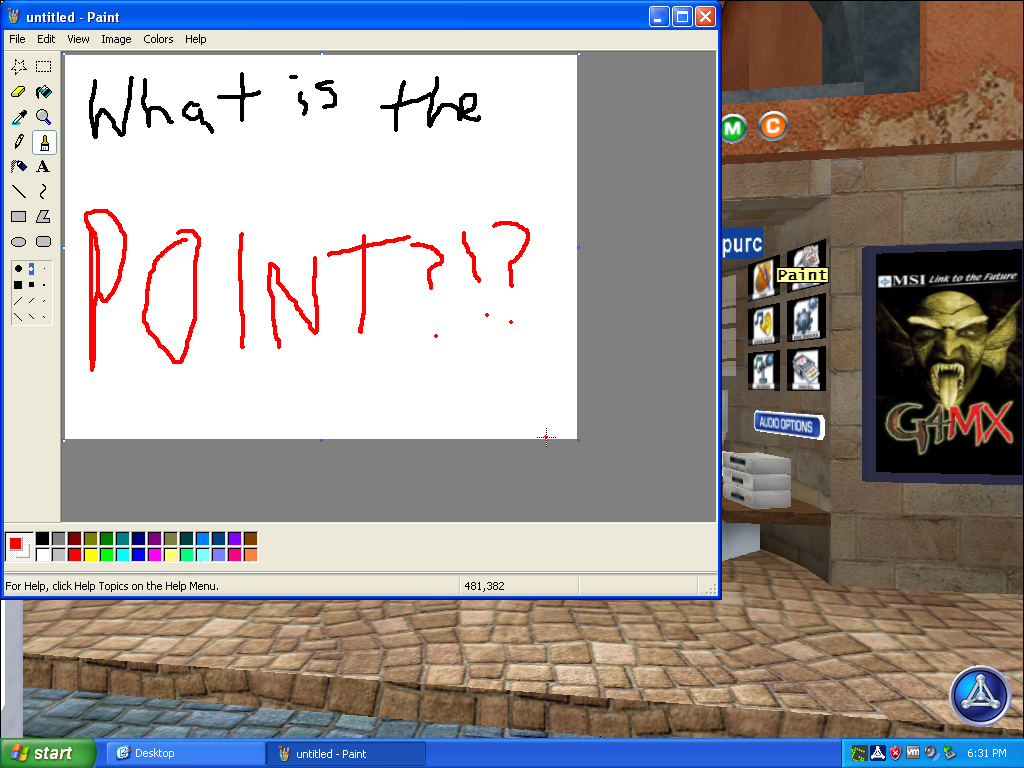Open the Colors menu
This screenshot has height=768, width=1024.
pos(158,39)
